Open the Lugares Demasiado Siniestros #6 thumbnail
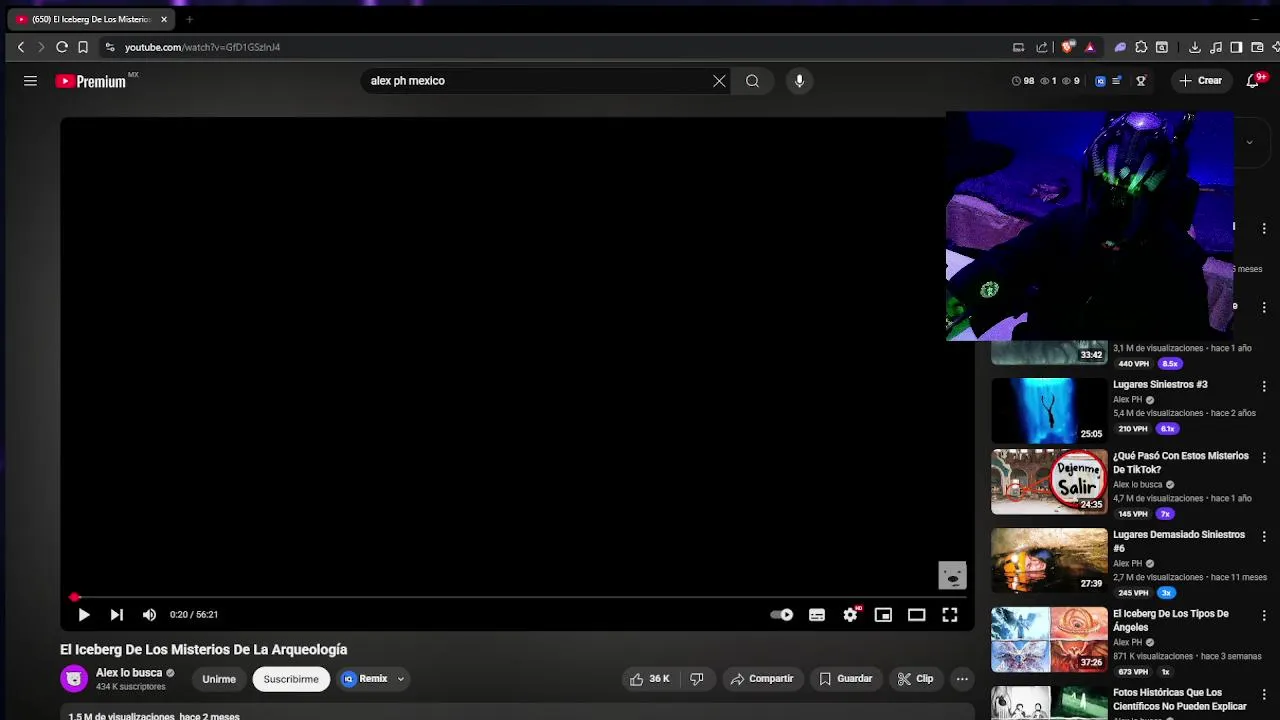This screenshot has width=1280, height=720. [1049, 561]
